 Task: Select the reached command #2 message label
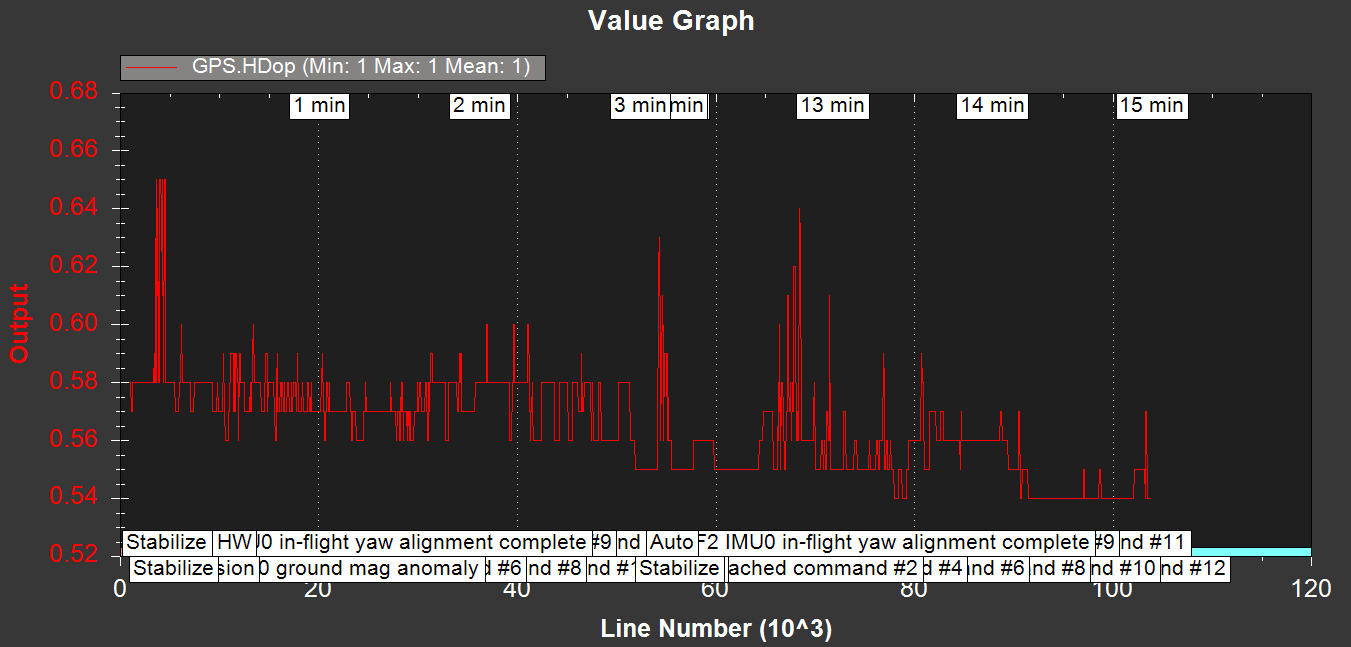click(823, 569)
